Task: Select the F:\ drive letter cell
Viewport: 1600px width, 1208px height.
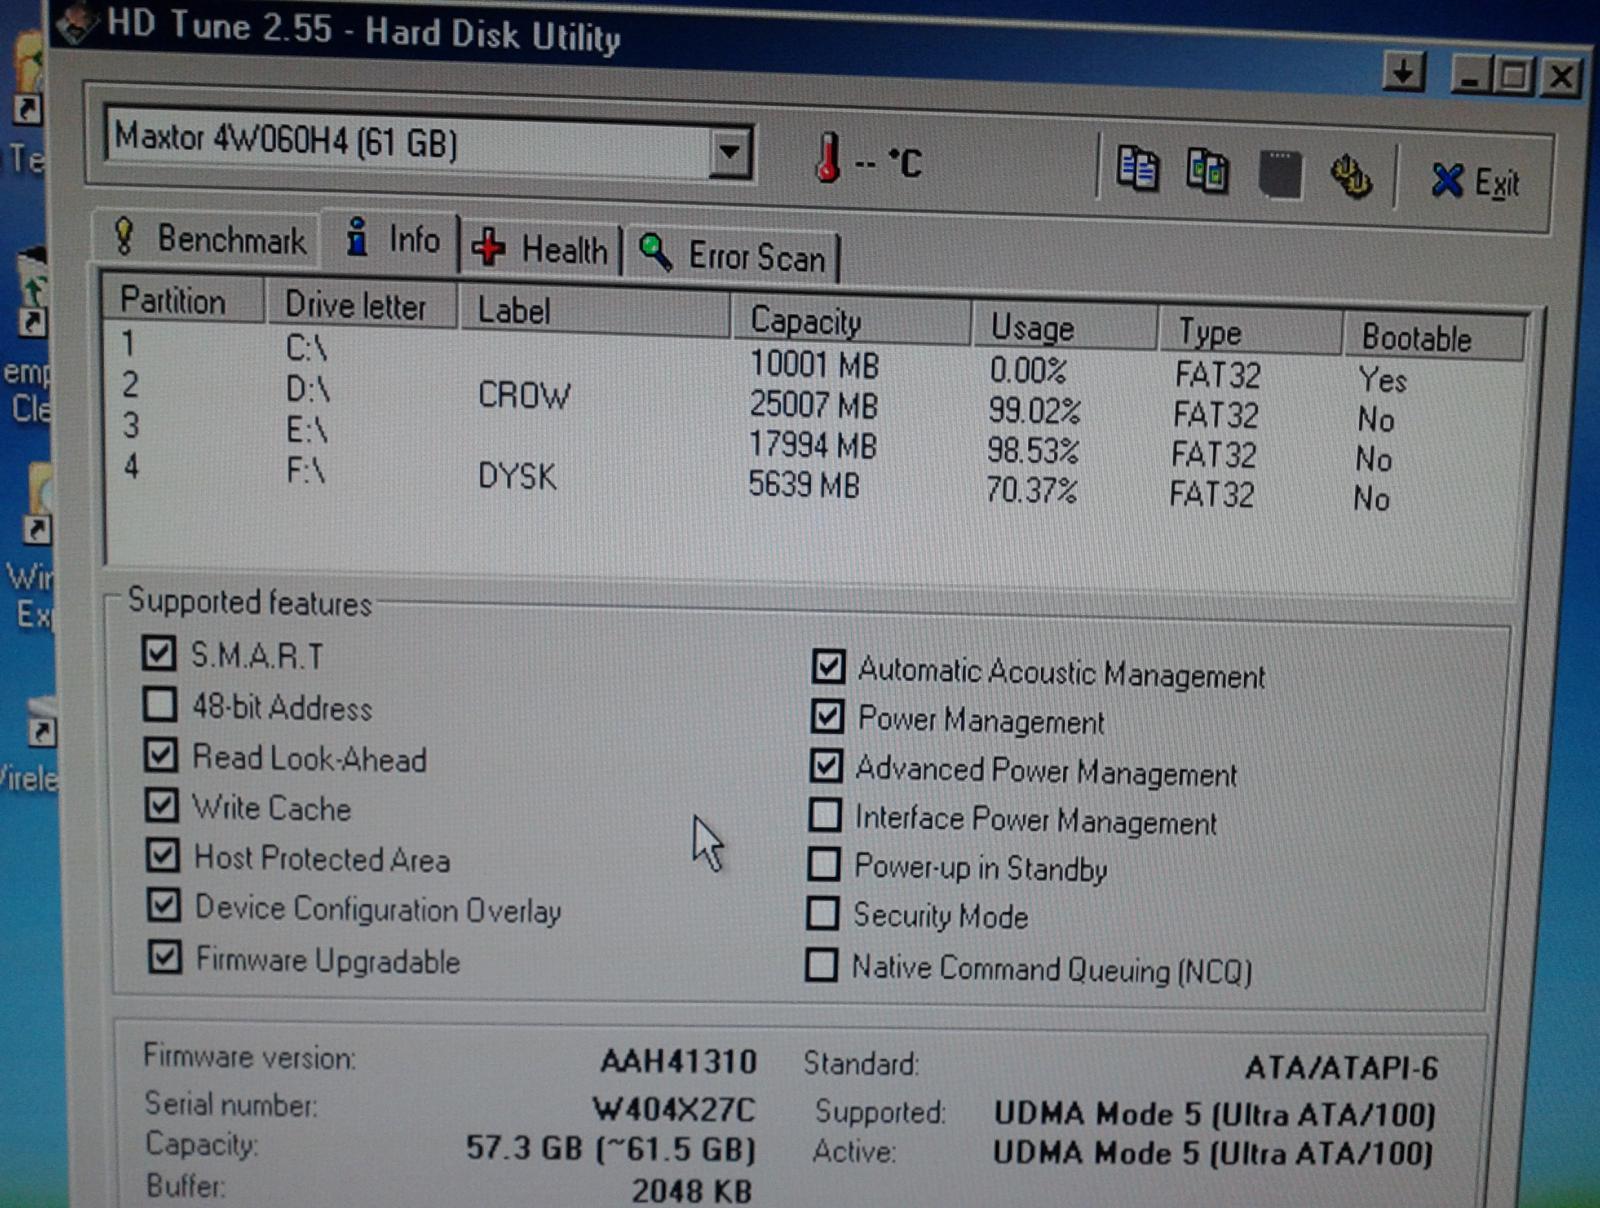Action: click(306, 469)
